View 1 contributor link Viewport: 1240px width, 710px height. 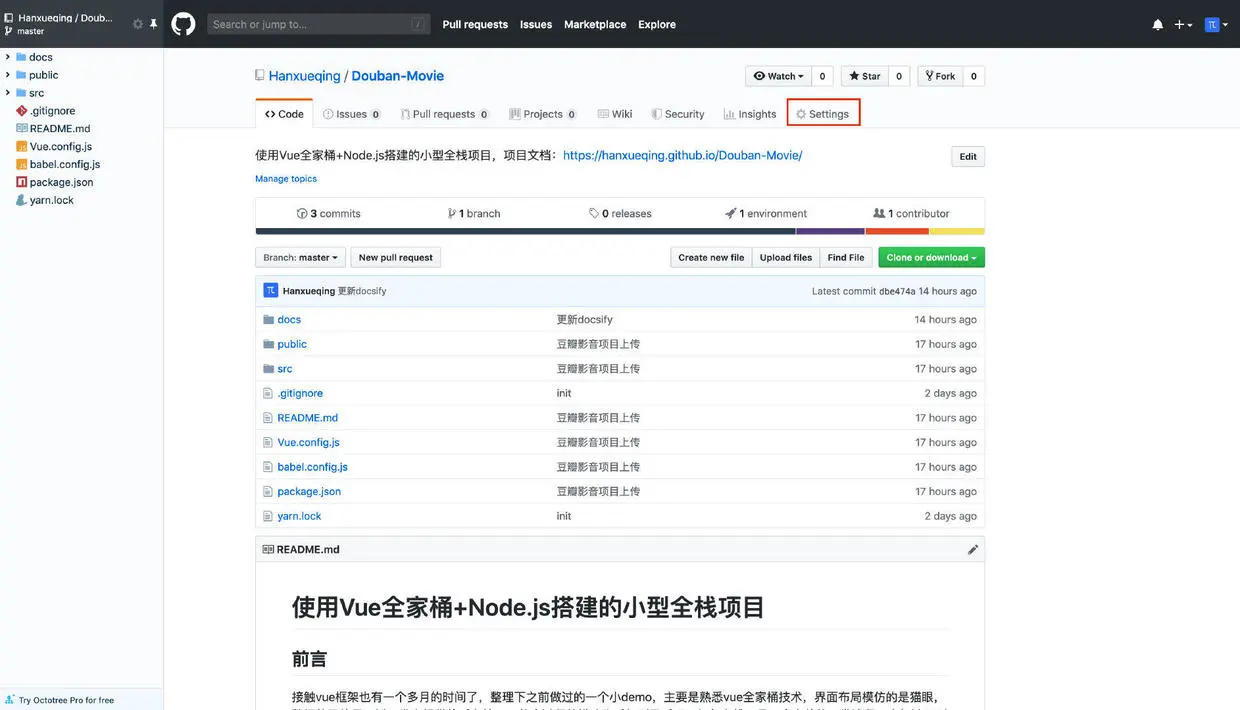tap(911, 213)
